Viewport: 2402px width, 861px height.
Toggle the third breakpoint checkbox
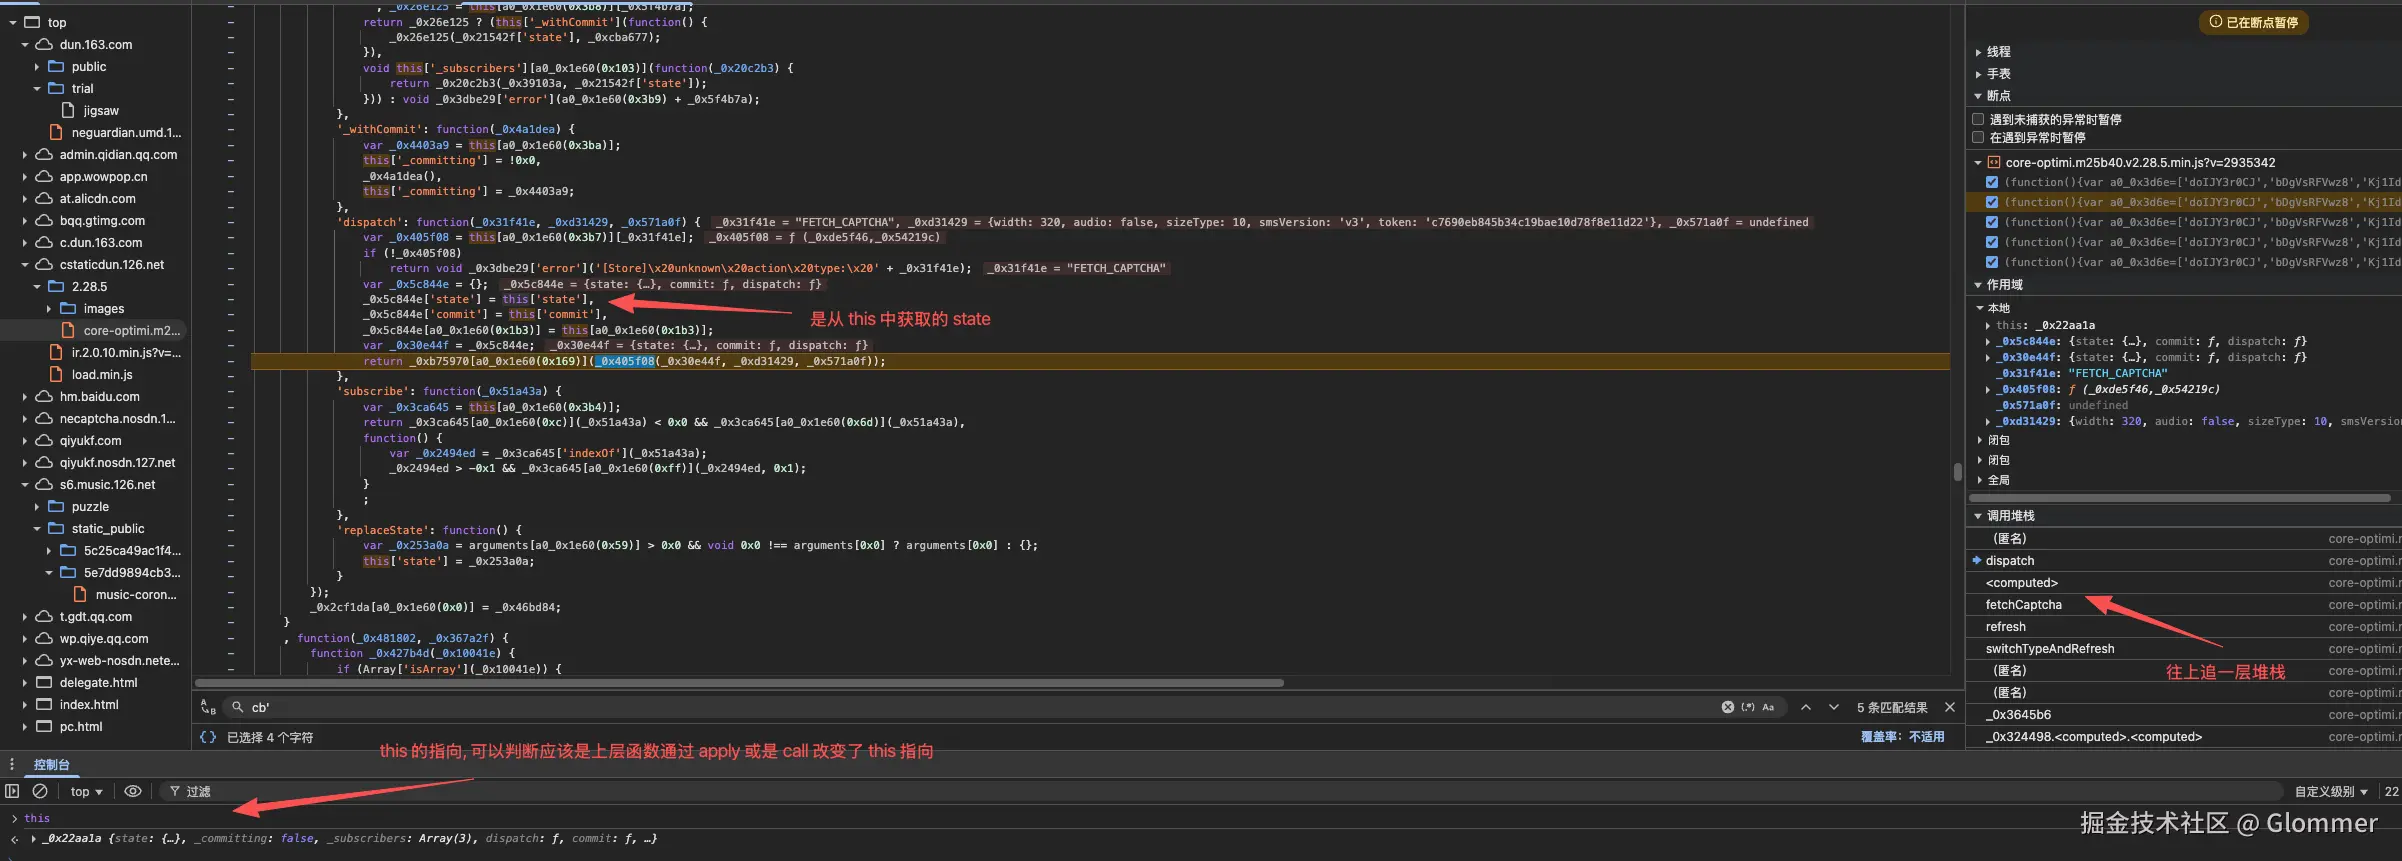click(1992, 222)
